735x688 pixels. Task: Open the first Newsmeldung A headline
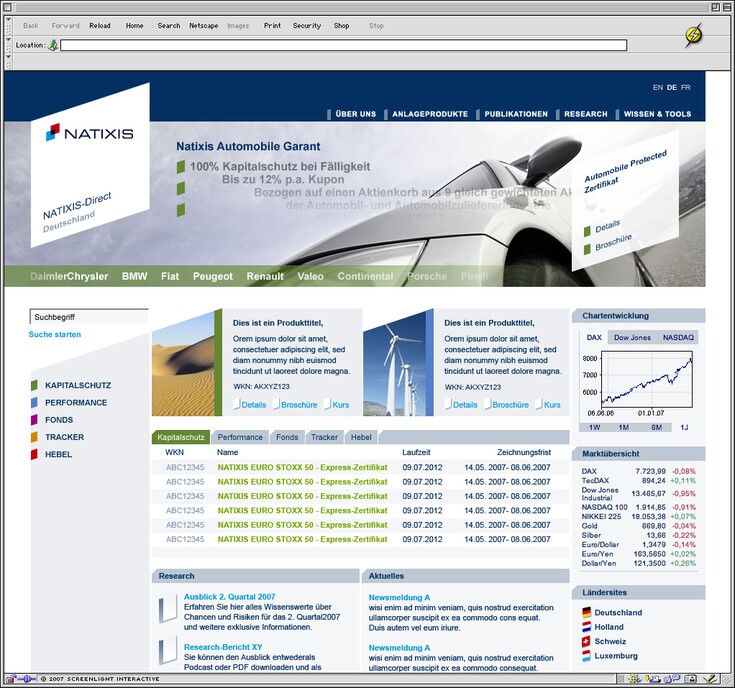click(399, 598)
